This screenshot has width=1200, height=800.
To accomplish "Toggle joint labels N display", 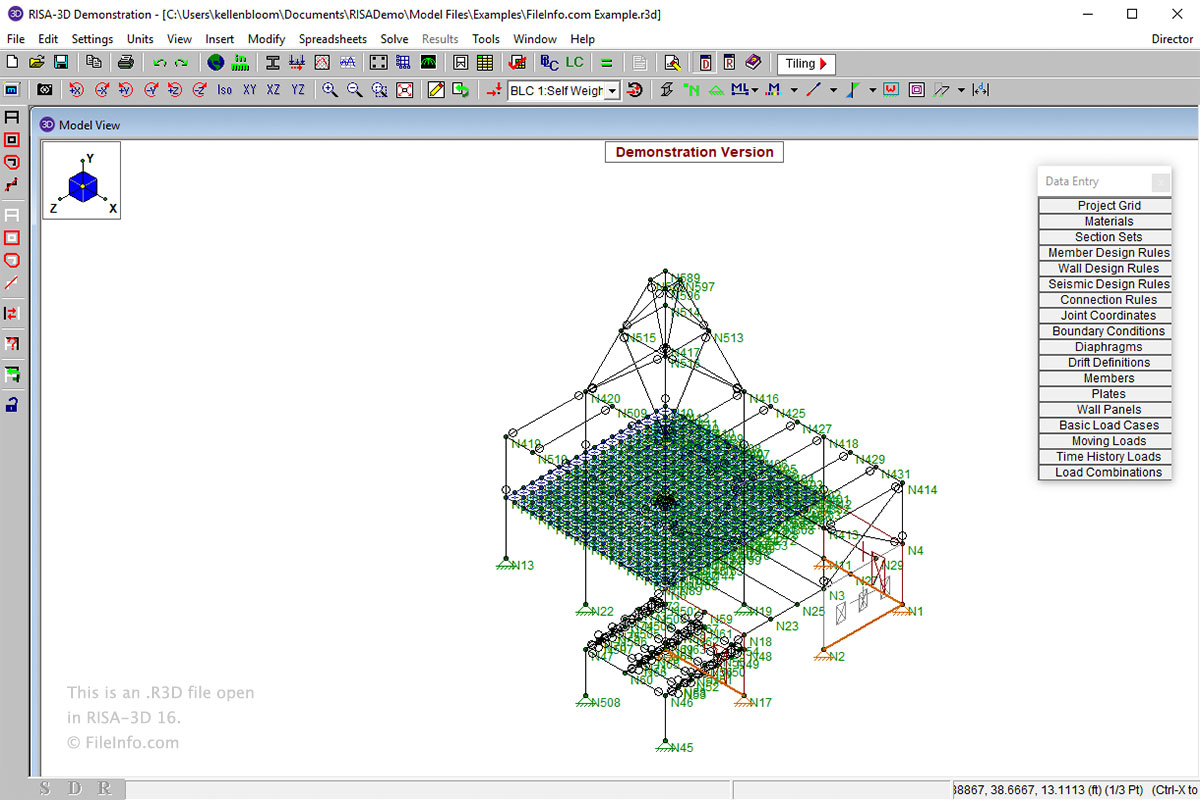I will coord(691,90).
